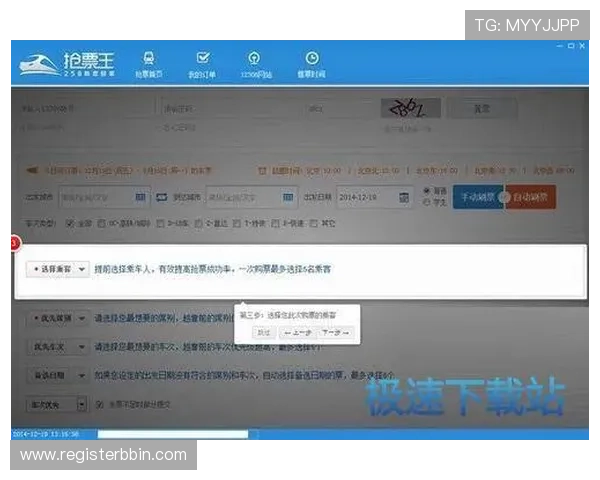Open the 备选日期 dropdown
The width and height of the screenshot is (600, 480).
(x=58, y=376)
